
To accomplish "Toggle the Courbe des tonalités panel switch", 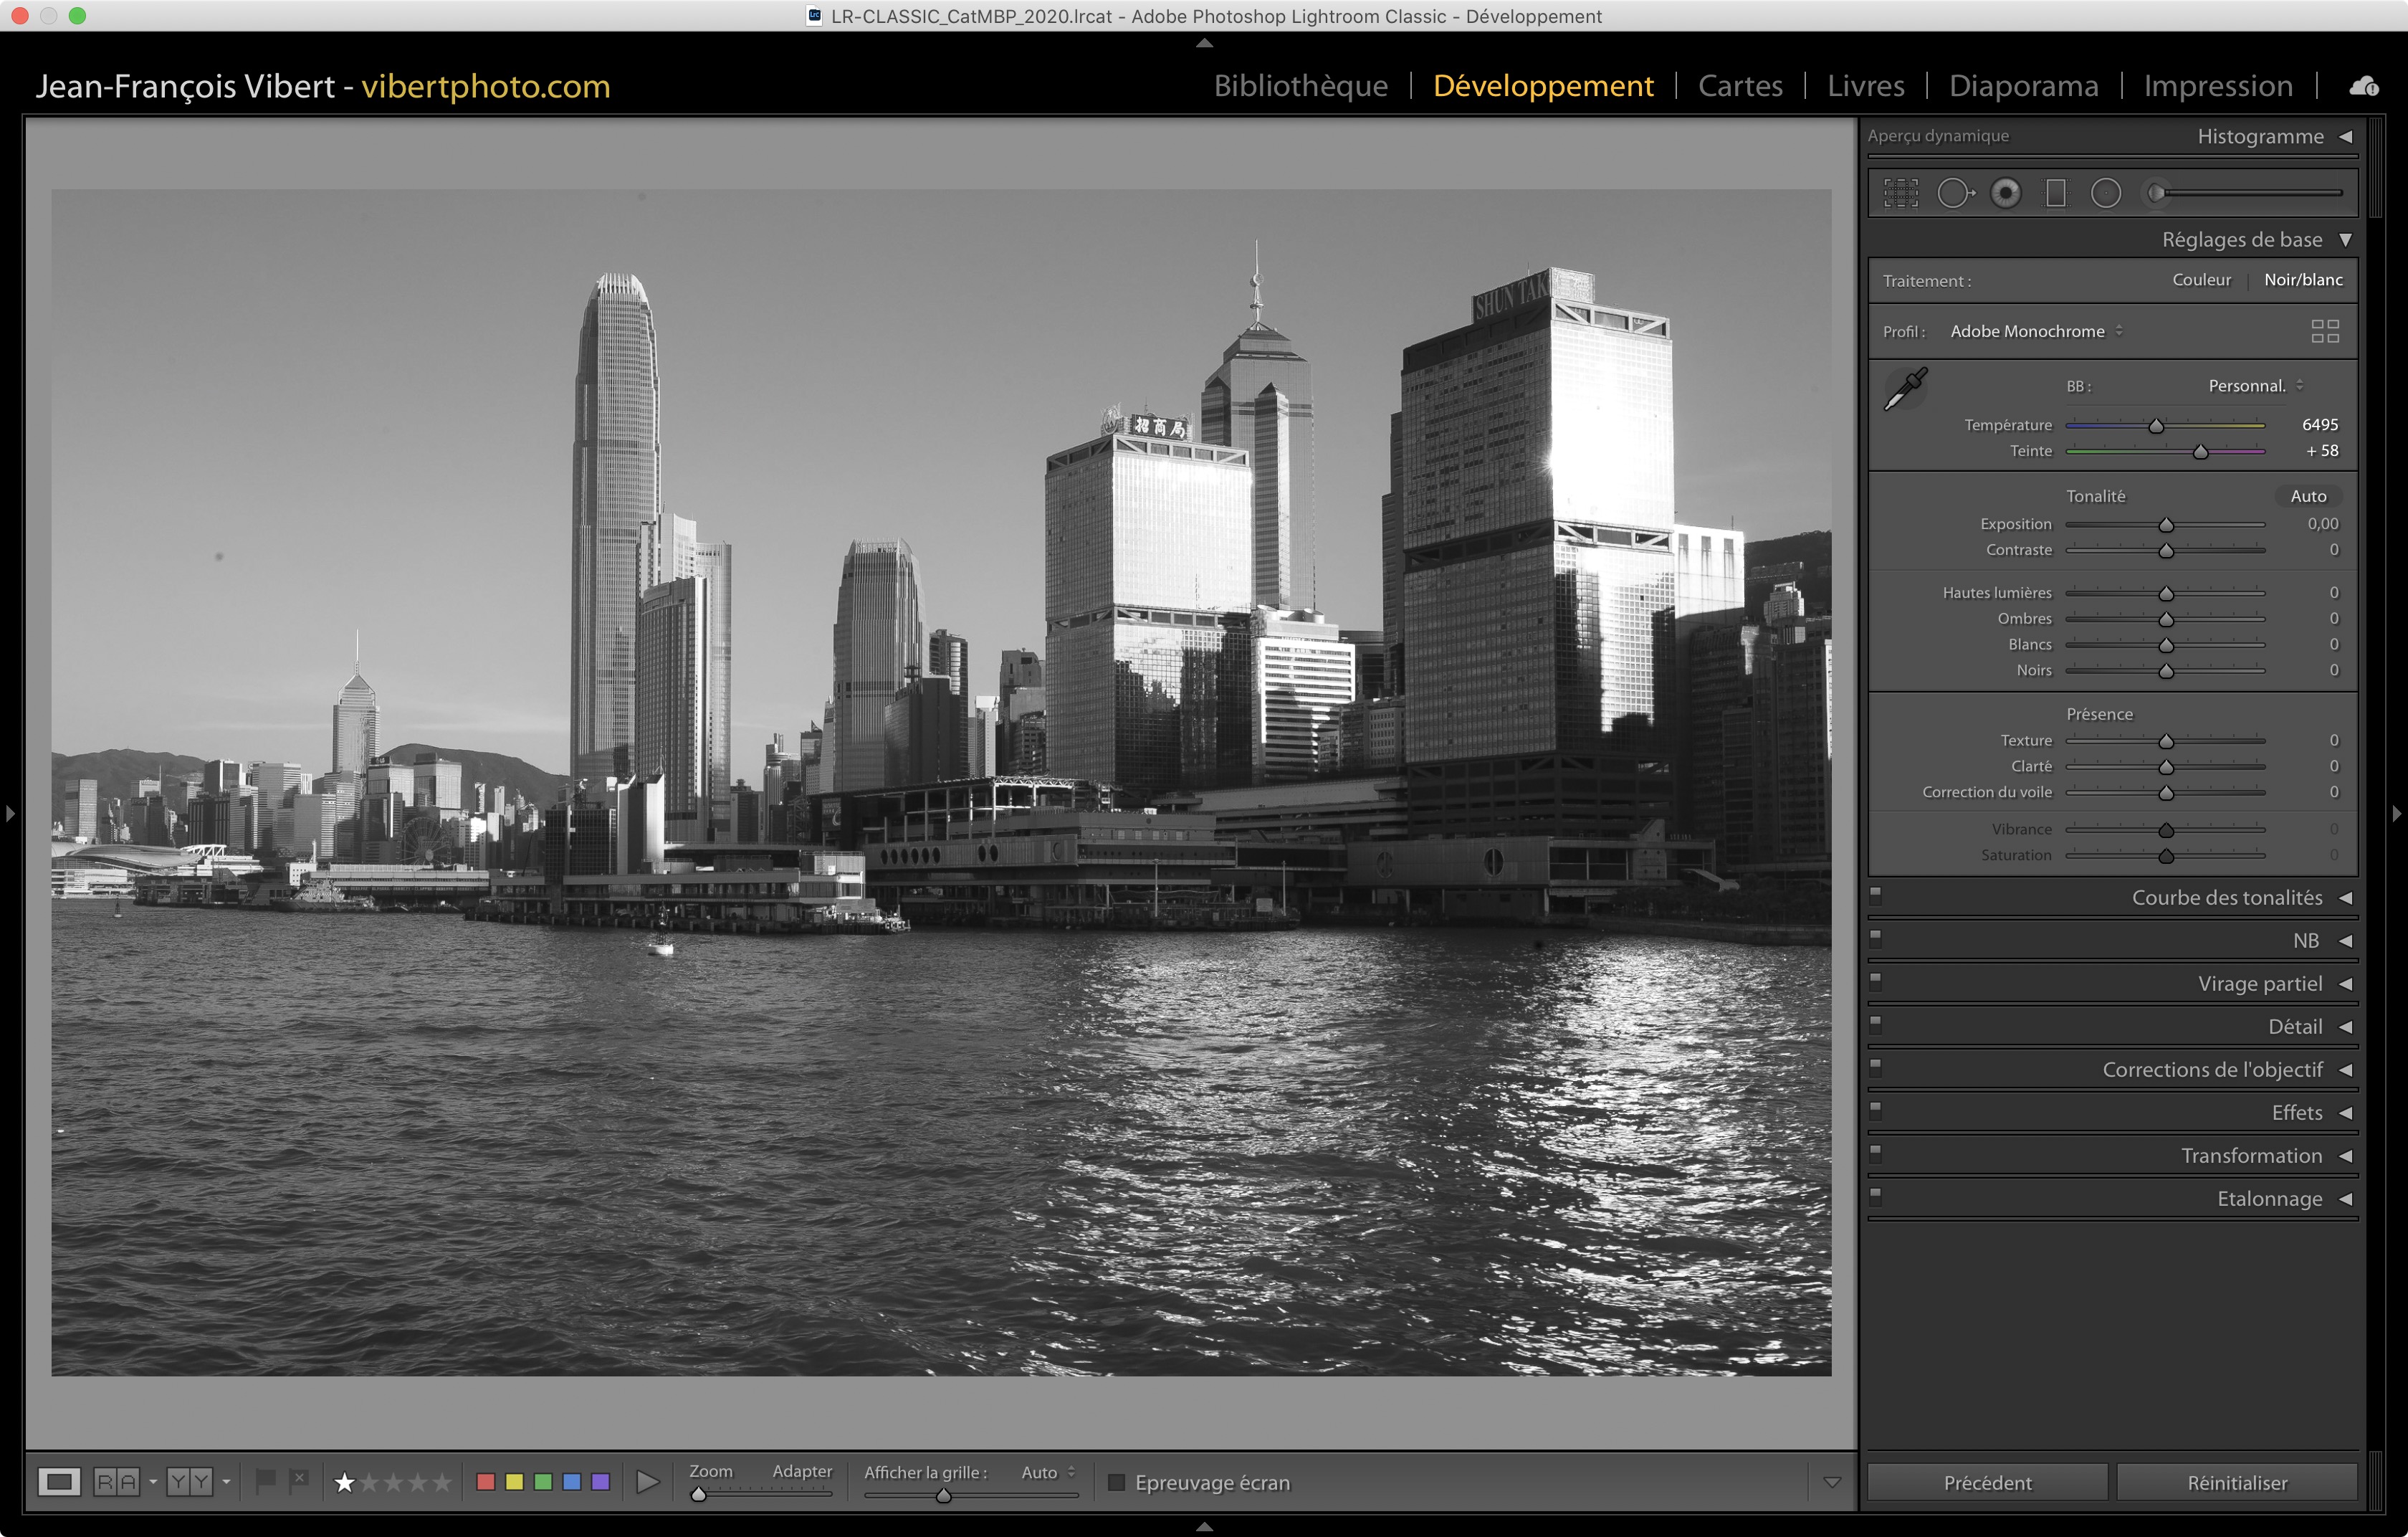I will point(1876,895).
